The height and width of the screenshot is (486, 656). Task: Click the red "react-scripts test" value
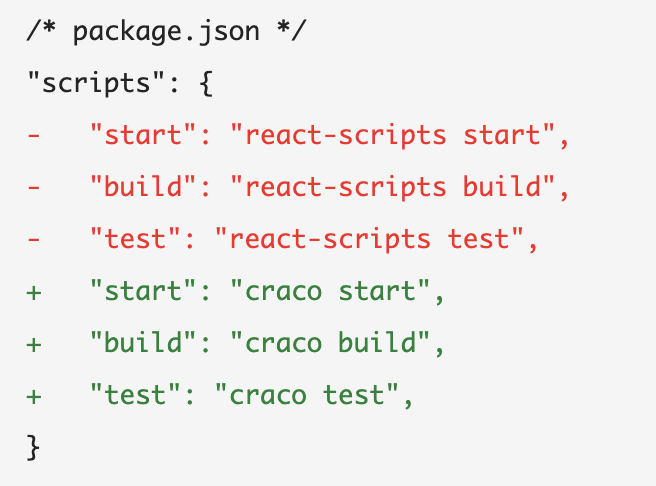pyautogui.click(x=369, y=239)
